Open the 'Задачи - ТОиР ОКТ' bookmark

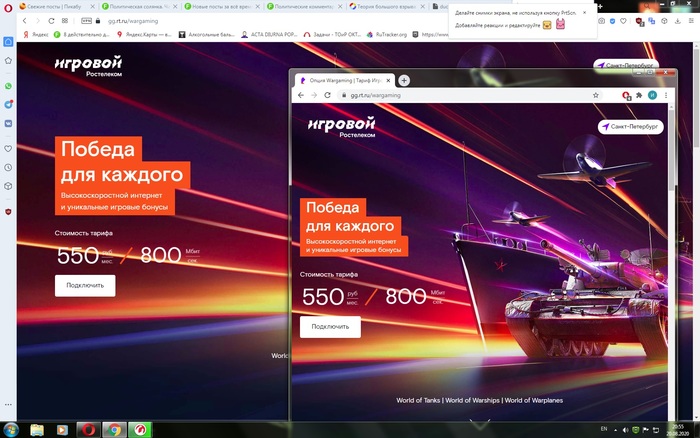click(x=332, y=34)
